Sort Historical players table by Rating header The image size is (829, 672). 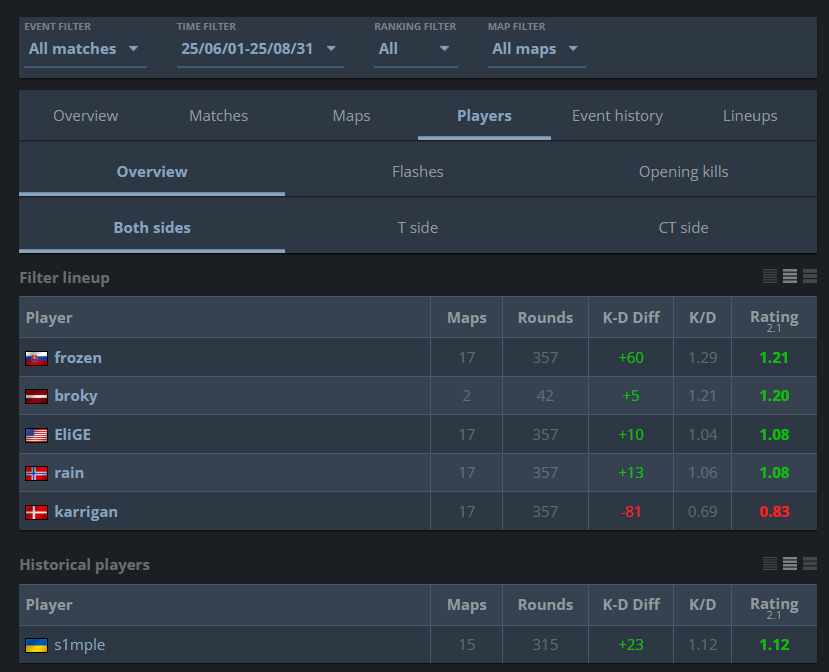click(774, 606)
